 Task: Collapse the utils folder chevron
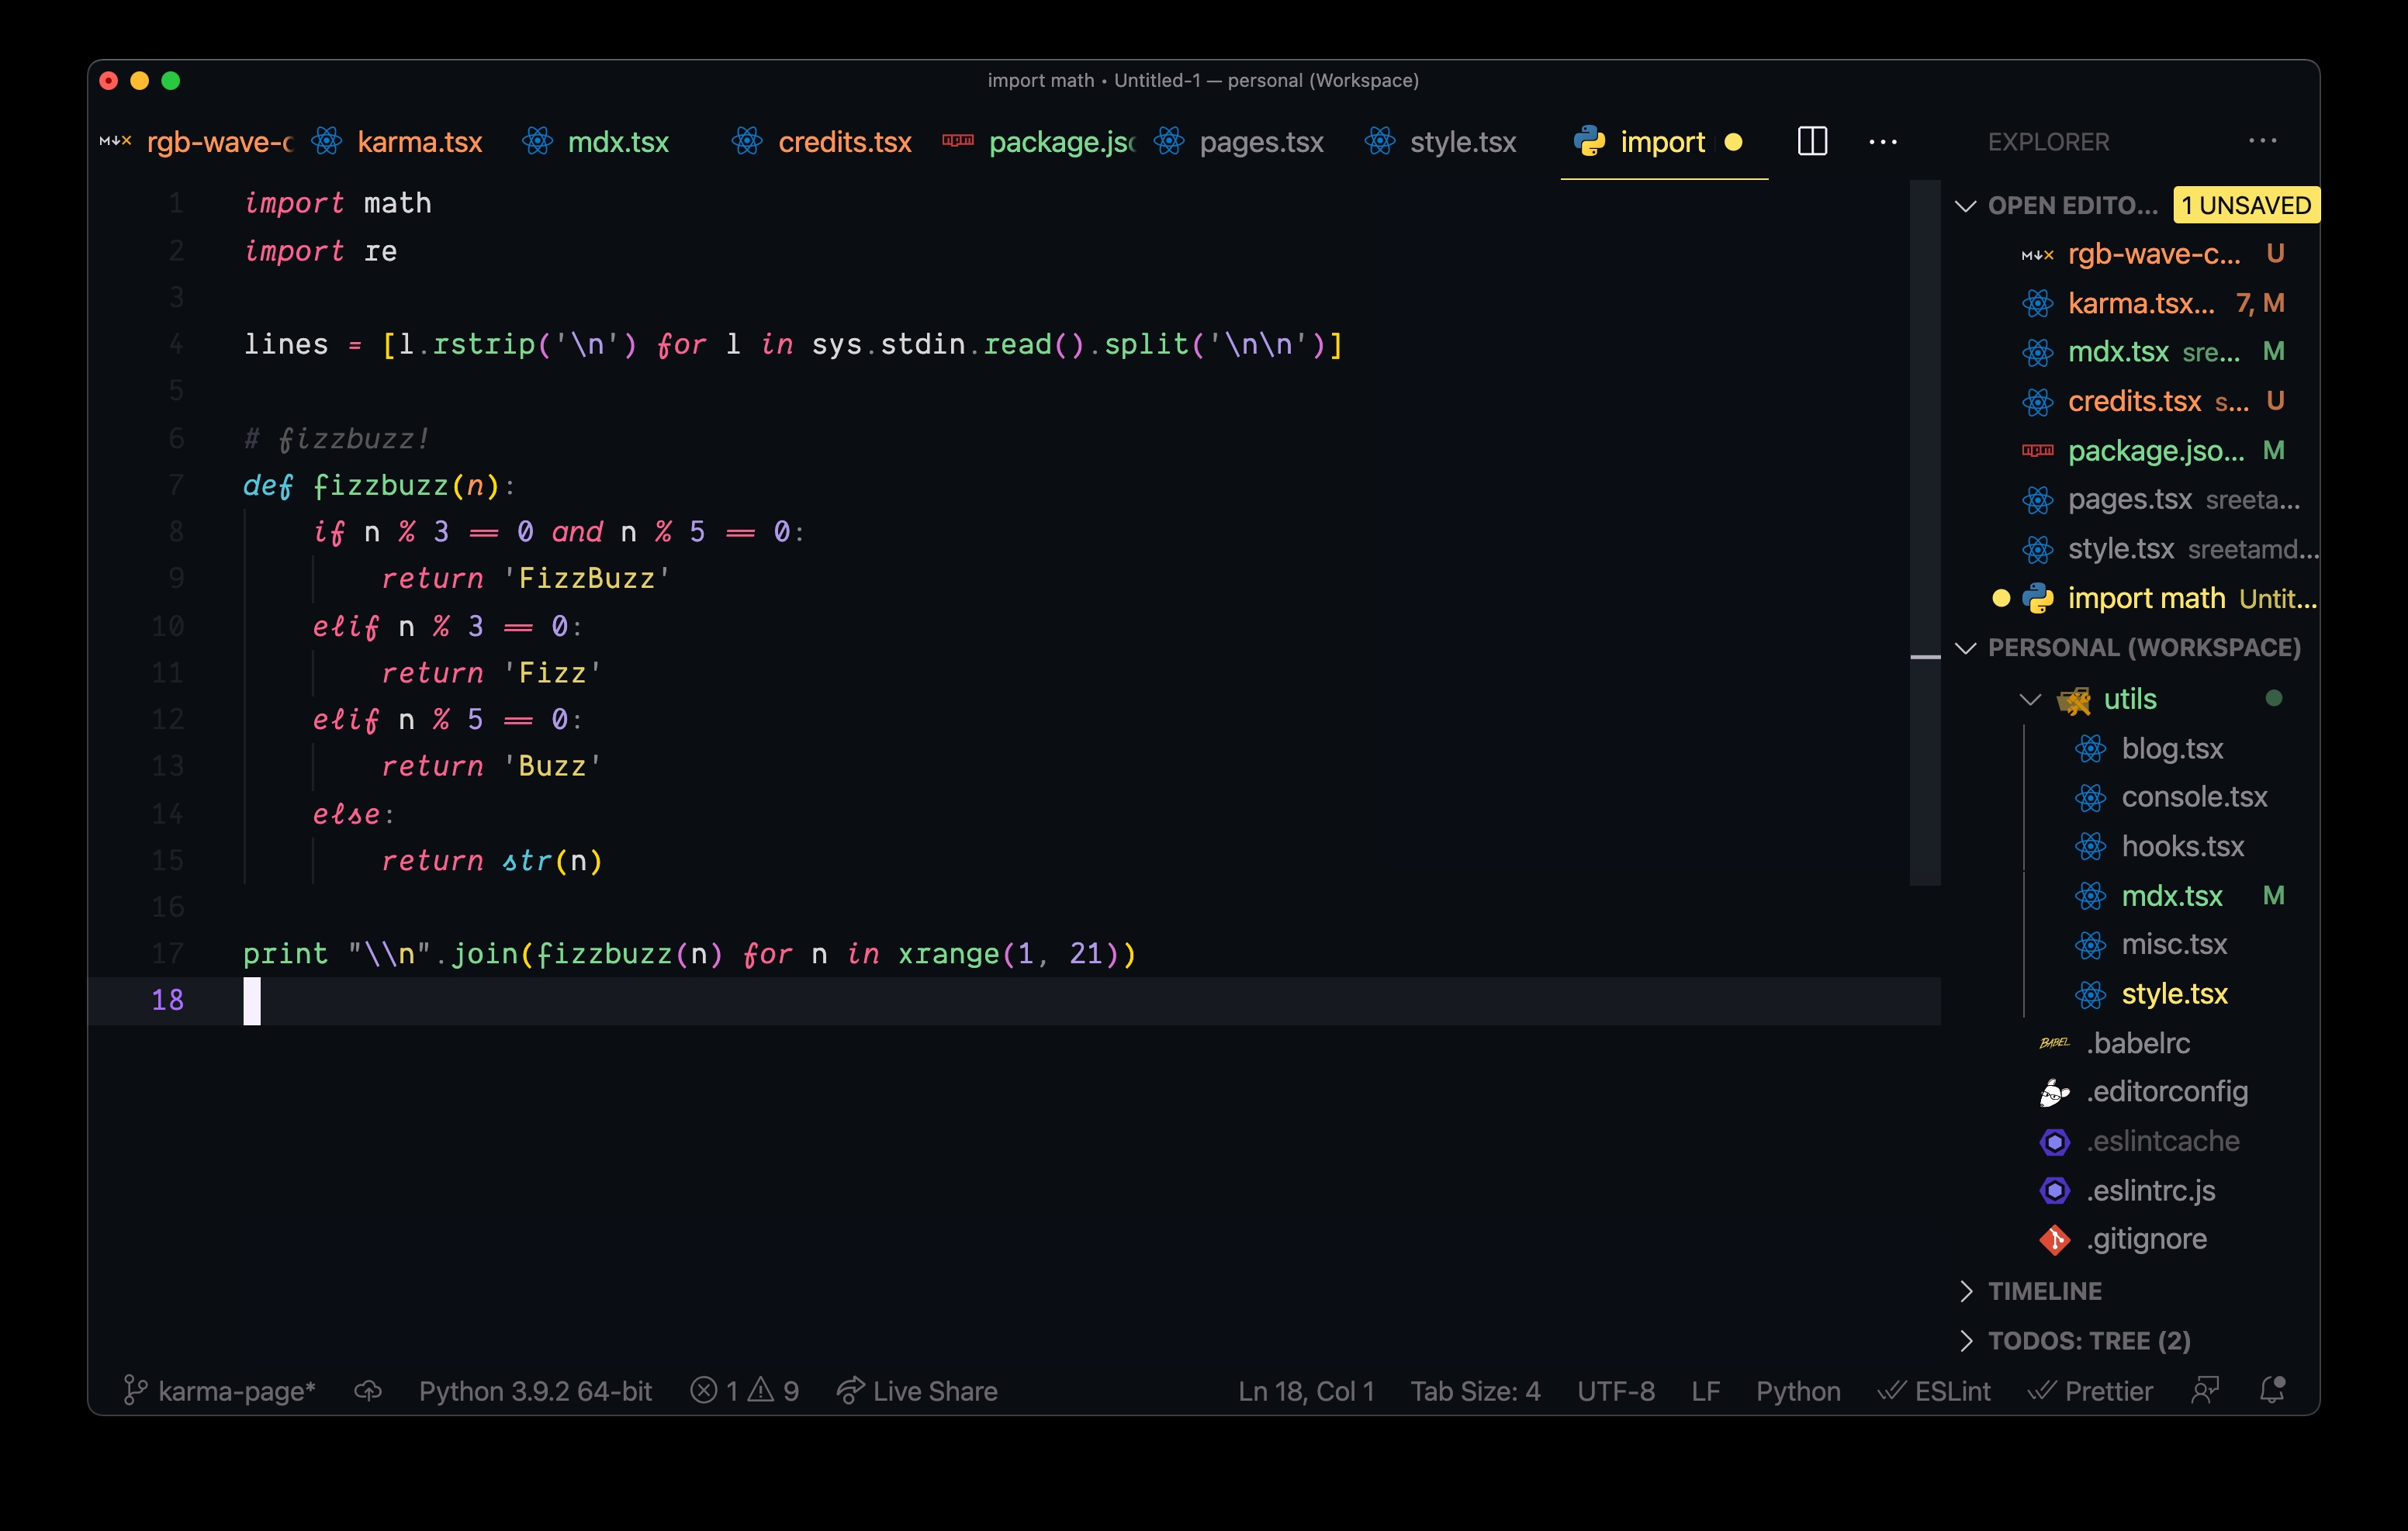(x=2029, y=699)
